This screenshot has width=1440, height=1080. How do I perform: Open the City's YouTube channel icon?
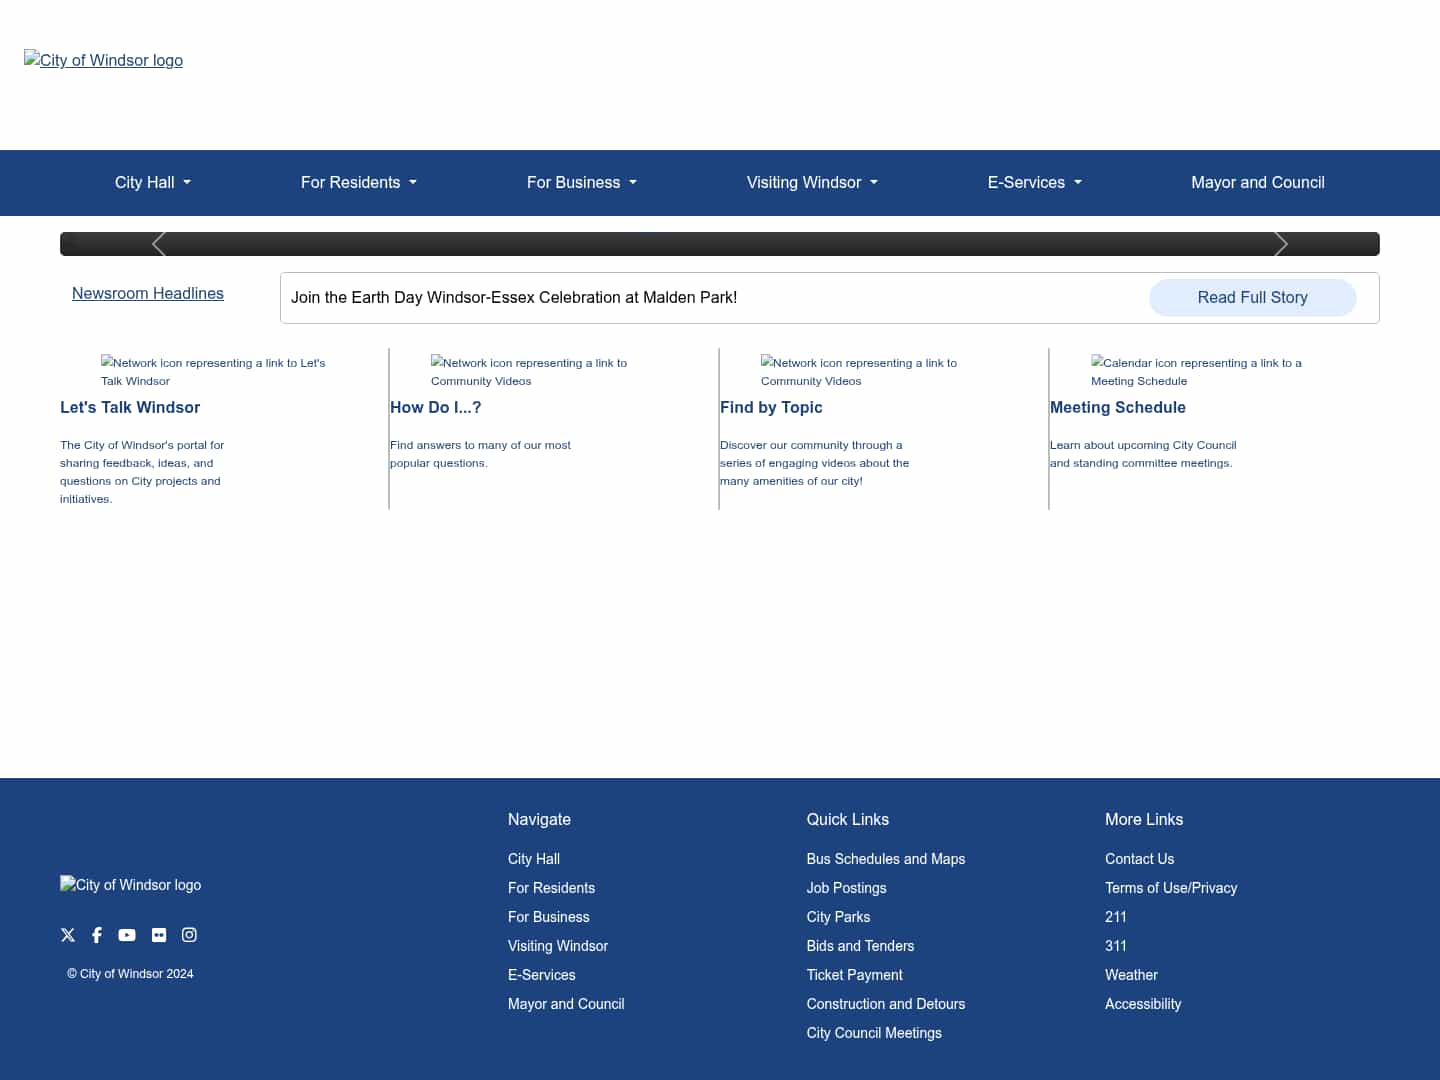coord(126,935)
